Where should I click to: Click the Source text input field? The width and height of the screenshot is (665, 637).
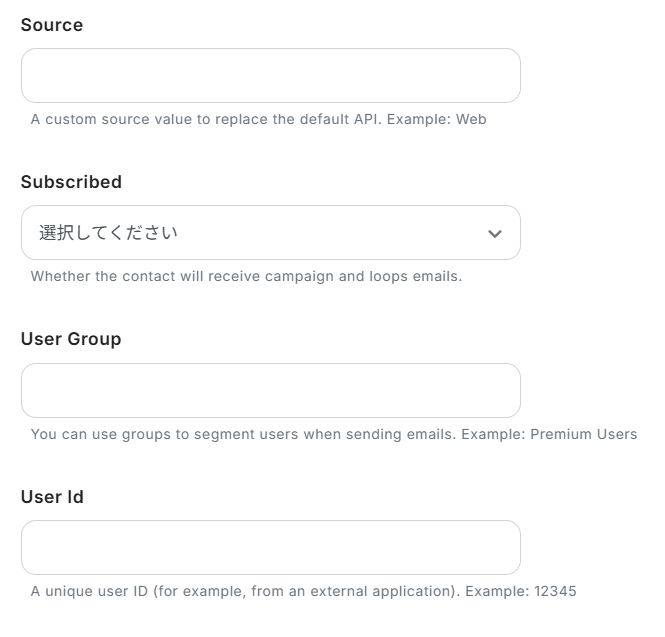[271, 75]
